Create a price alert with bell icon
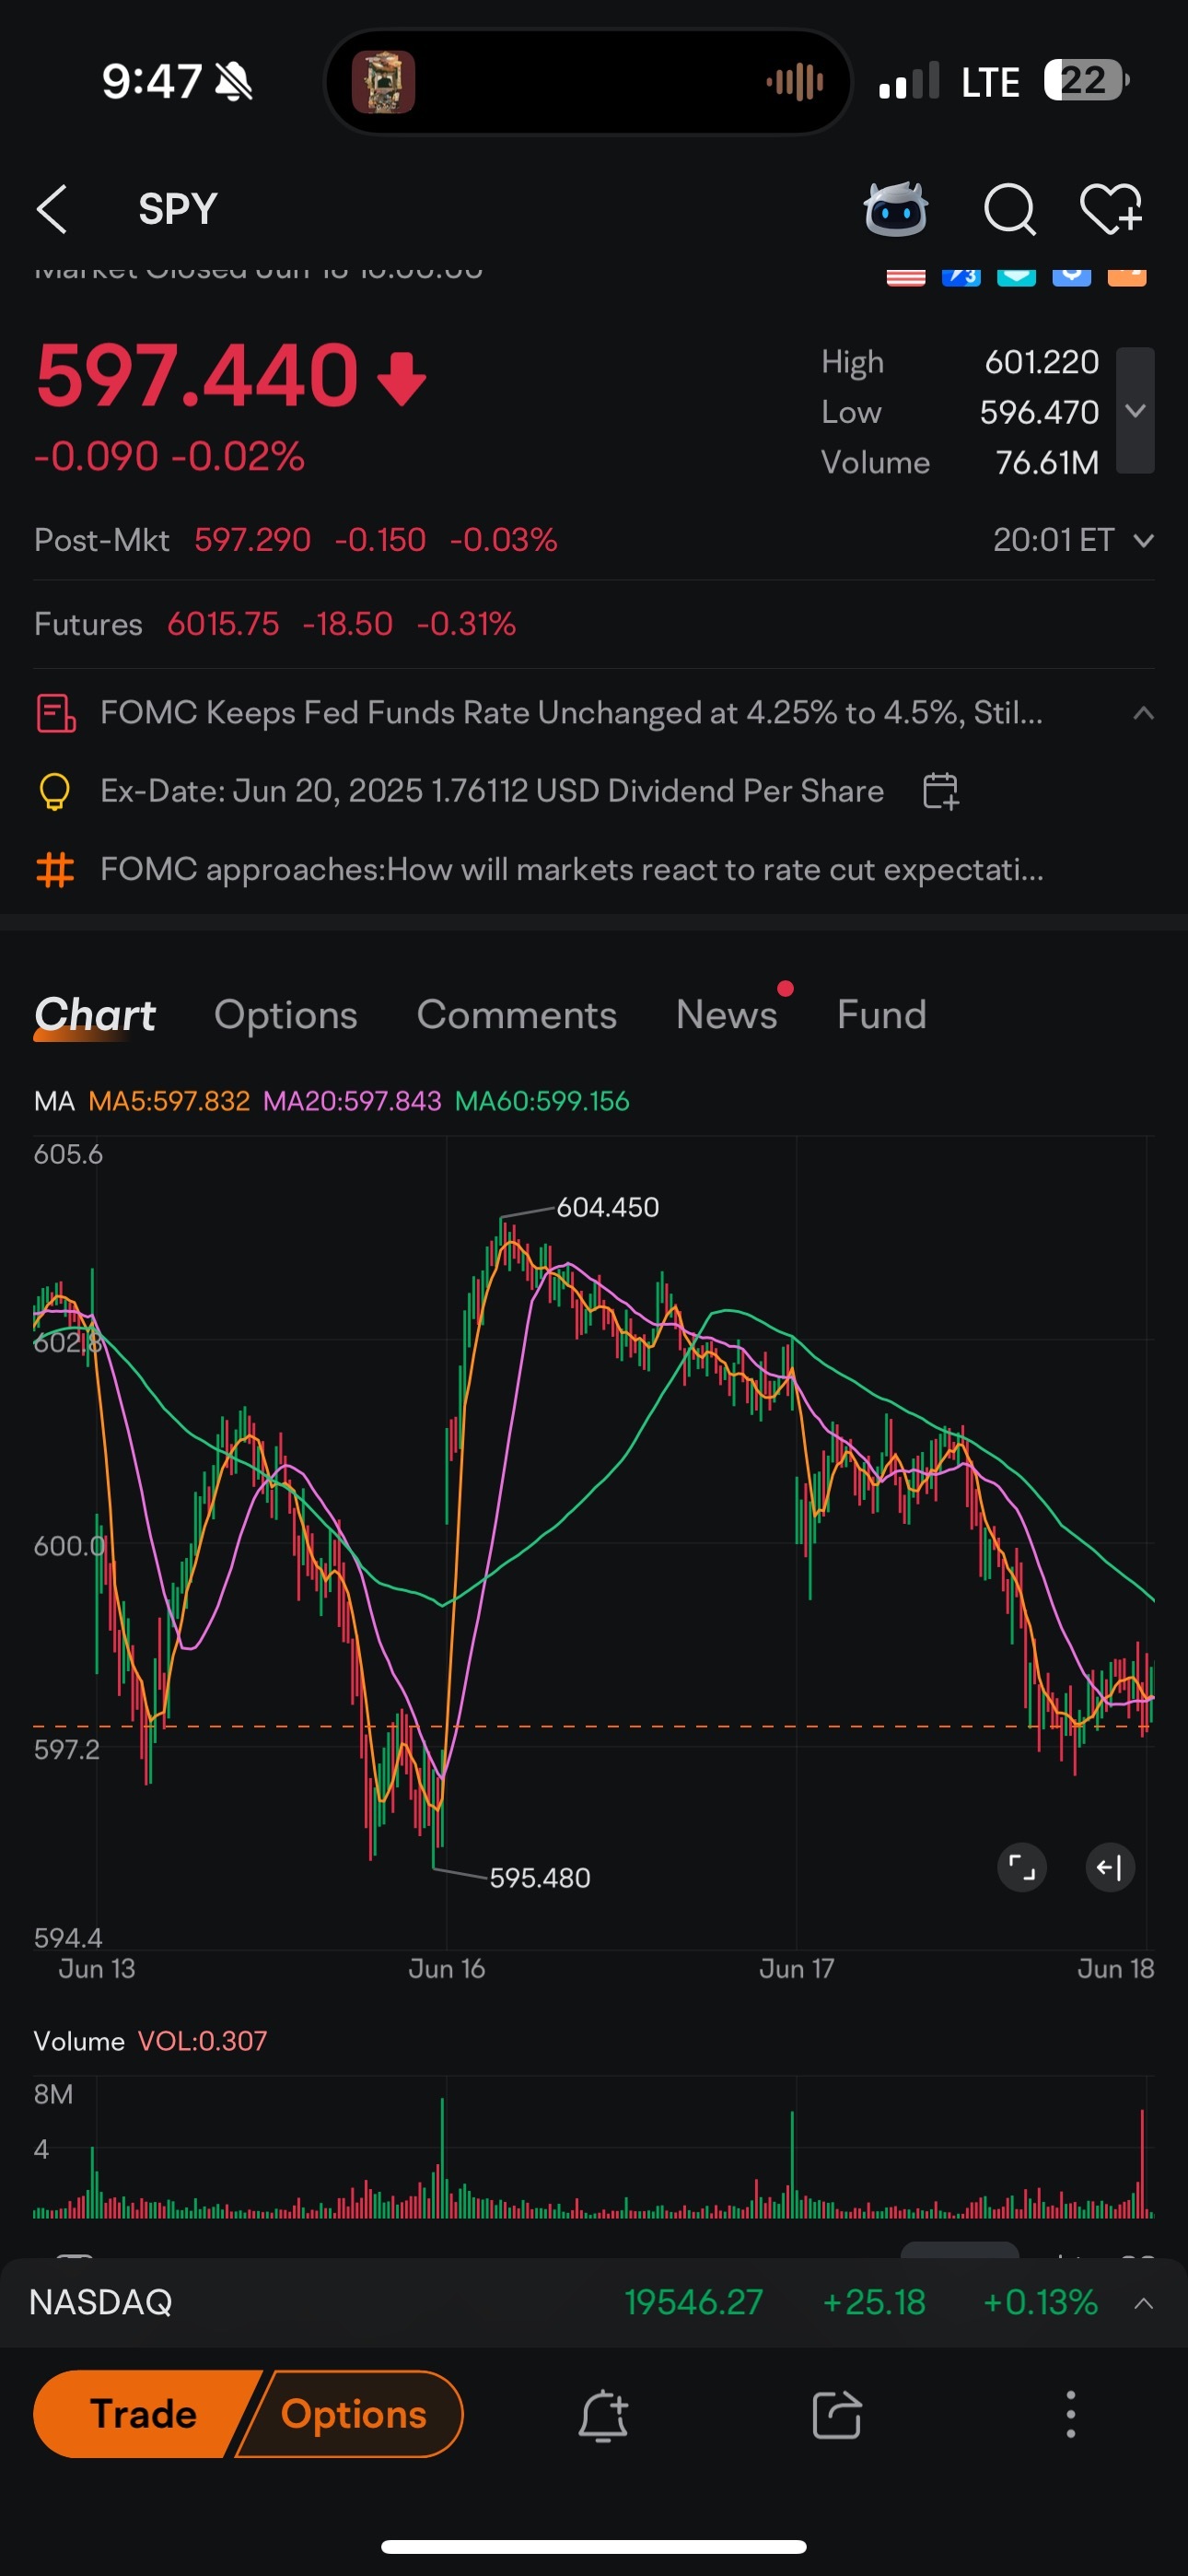1188x2576 pixels. point(603,2415)
